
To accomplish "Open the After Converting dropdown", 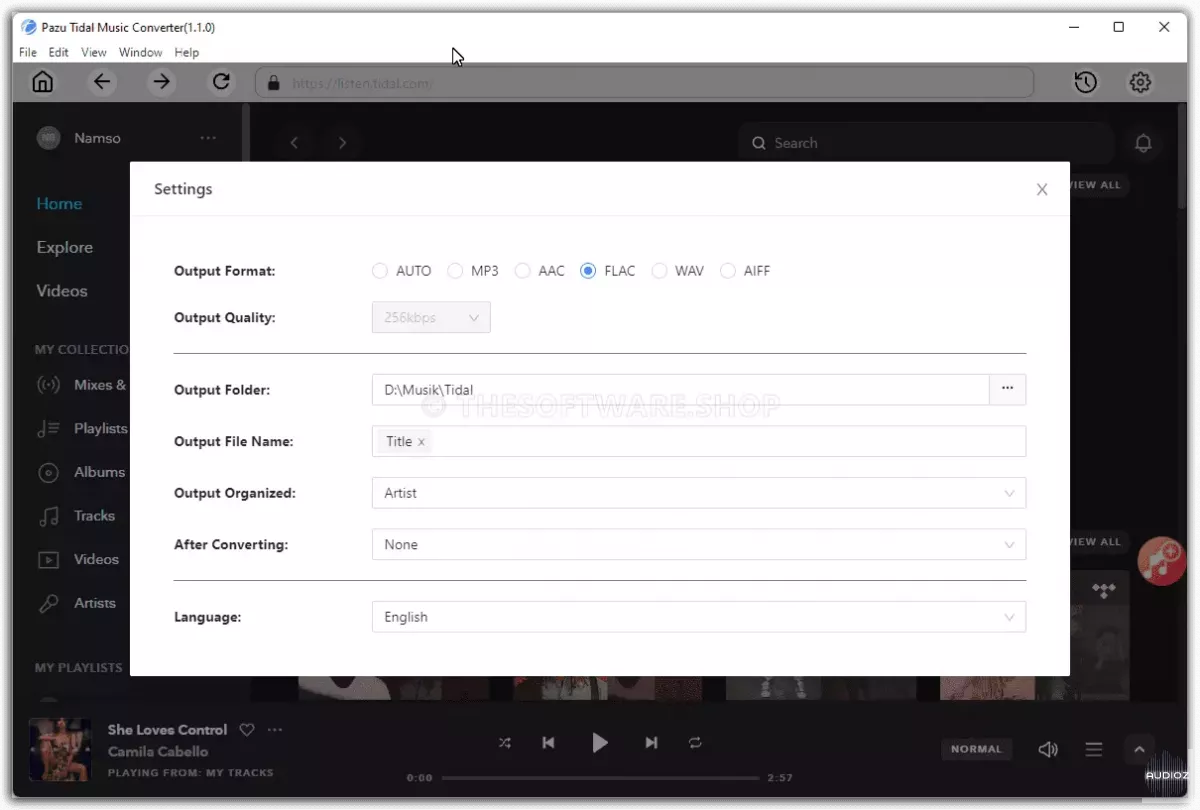I will click(x=699, y=545).
